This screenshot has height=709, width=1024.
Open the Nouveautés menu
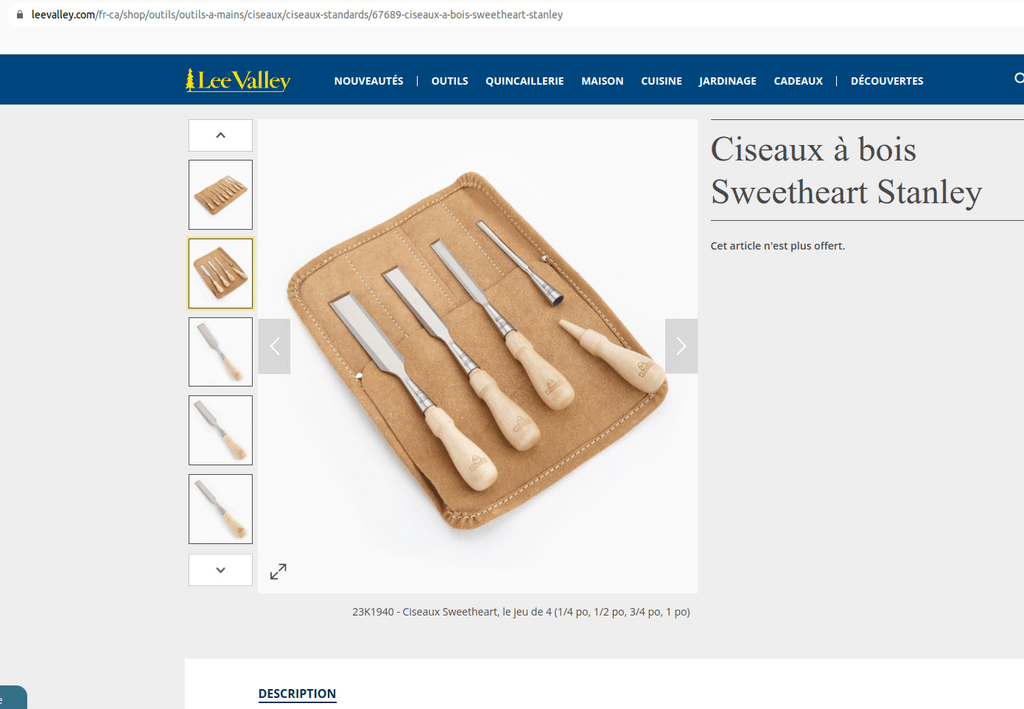click(x=369, y=81)
